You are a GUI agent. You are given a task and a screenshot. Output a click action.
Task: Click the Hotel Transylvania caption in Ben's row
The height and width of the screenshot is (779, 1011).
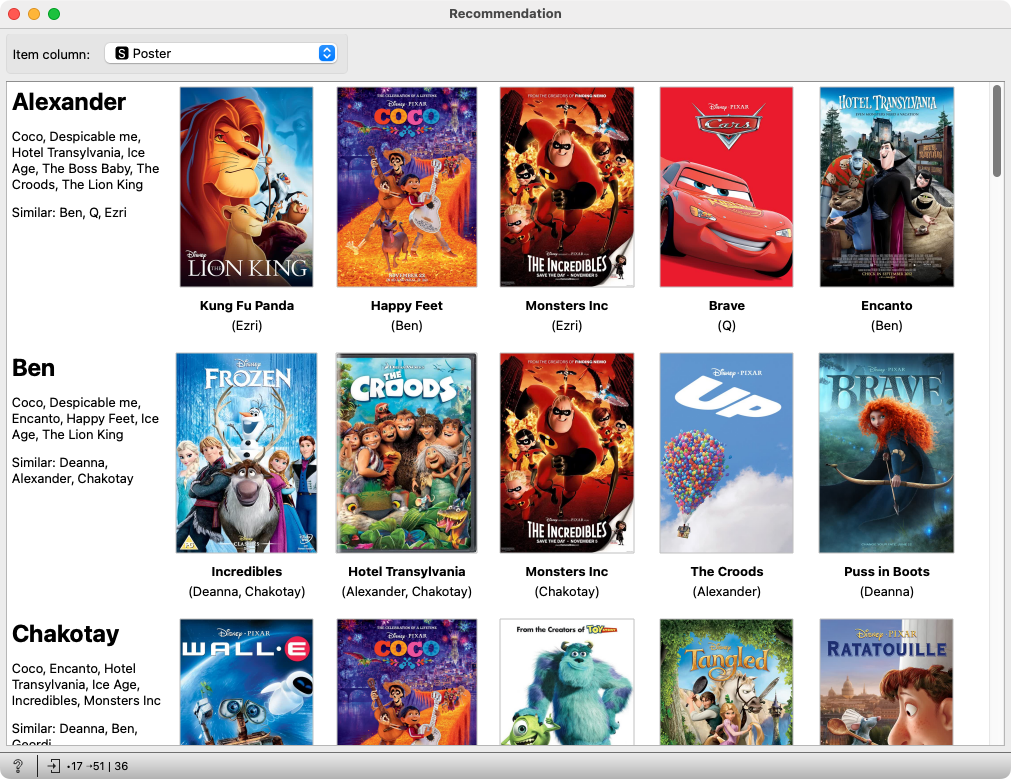pos(407,571)
